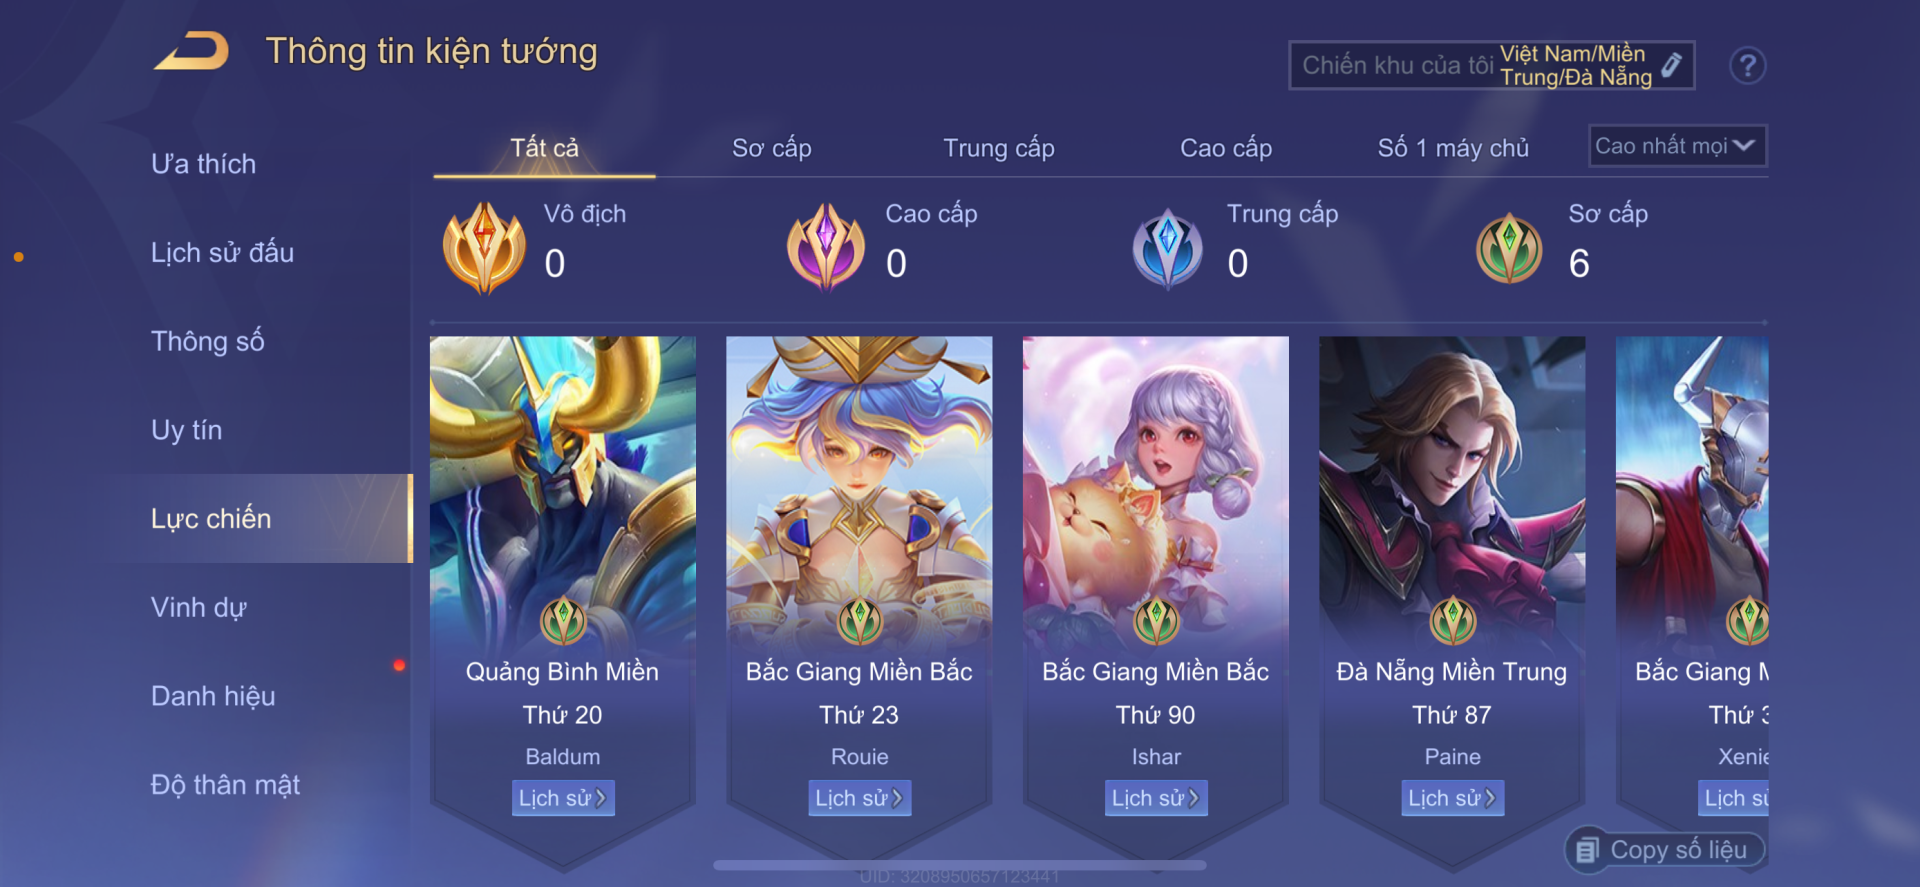Click the Vô địch gold emblem icon
Screen dimensions: 1920x887
point(484,247)
